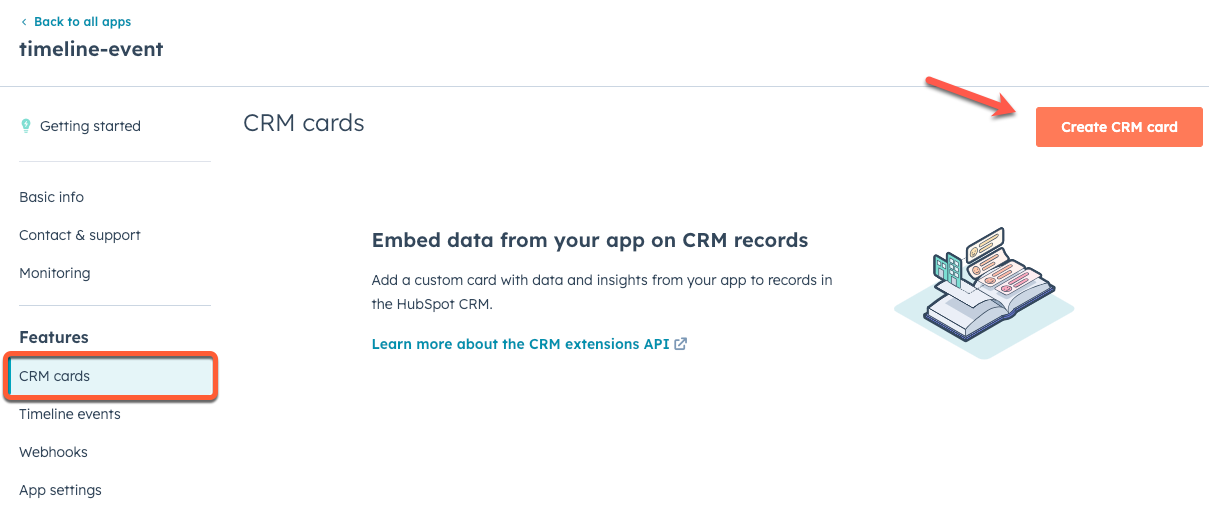Select CRM cards in the Features list
This screenshot has width=1209, height=521.
(55, 376)
